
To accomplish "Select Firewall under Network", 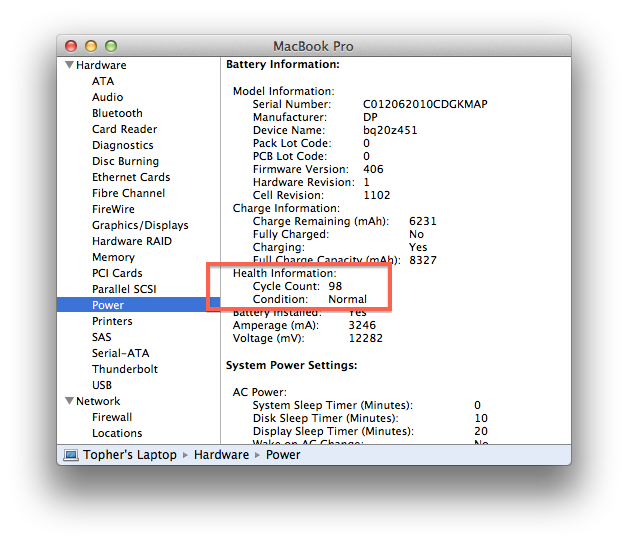I will click(112, 417).
